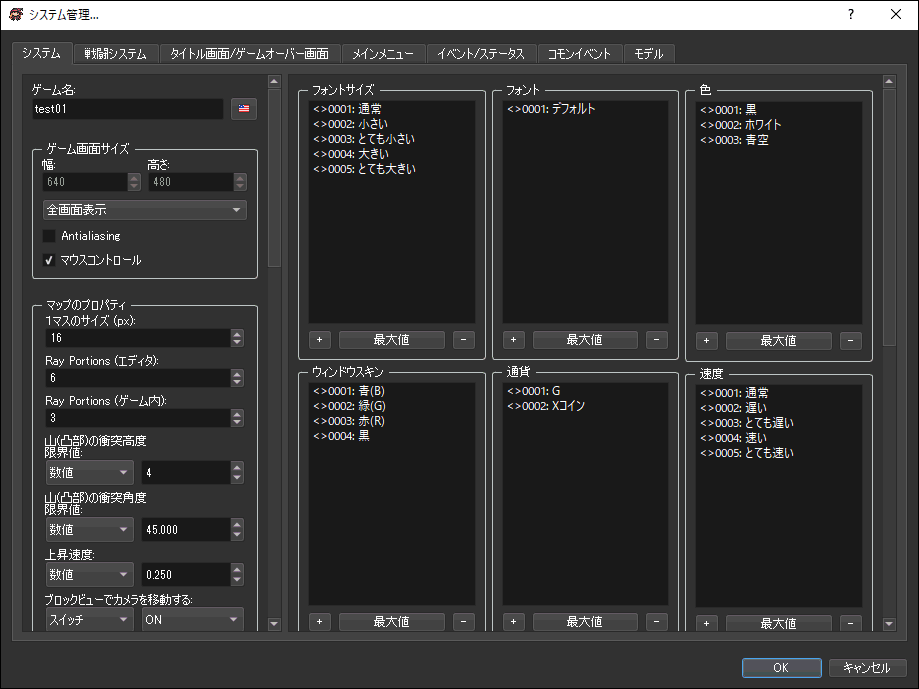Click the キャンセル button
The image size is (919, 689).
click(867, 667)
